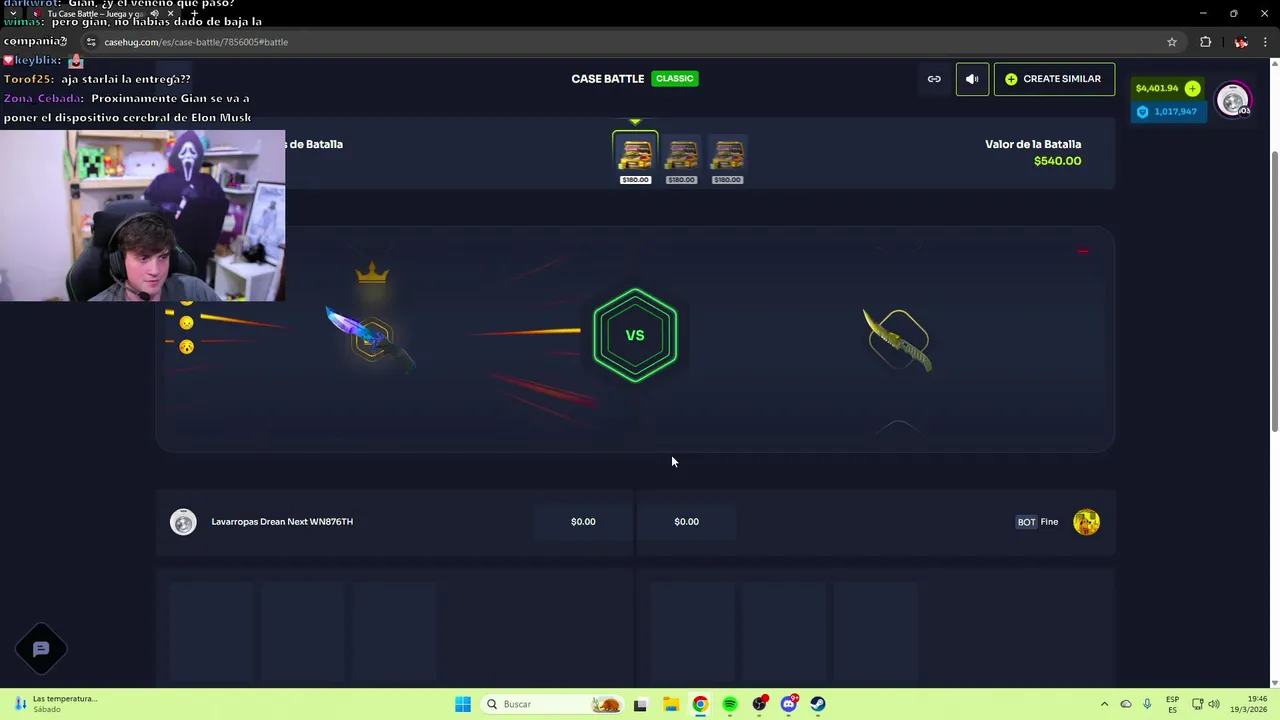
Task: Open the network settings tray icon
Action: click(x=1197, y=704)
